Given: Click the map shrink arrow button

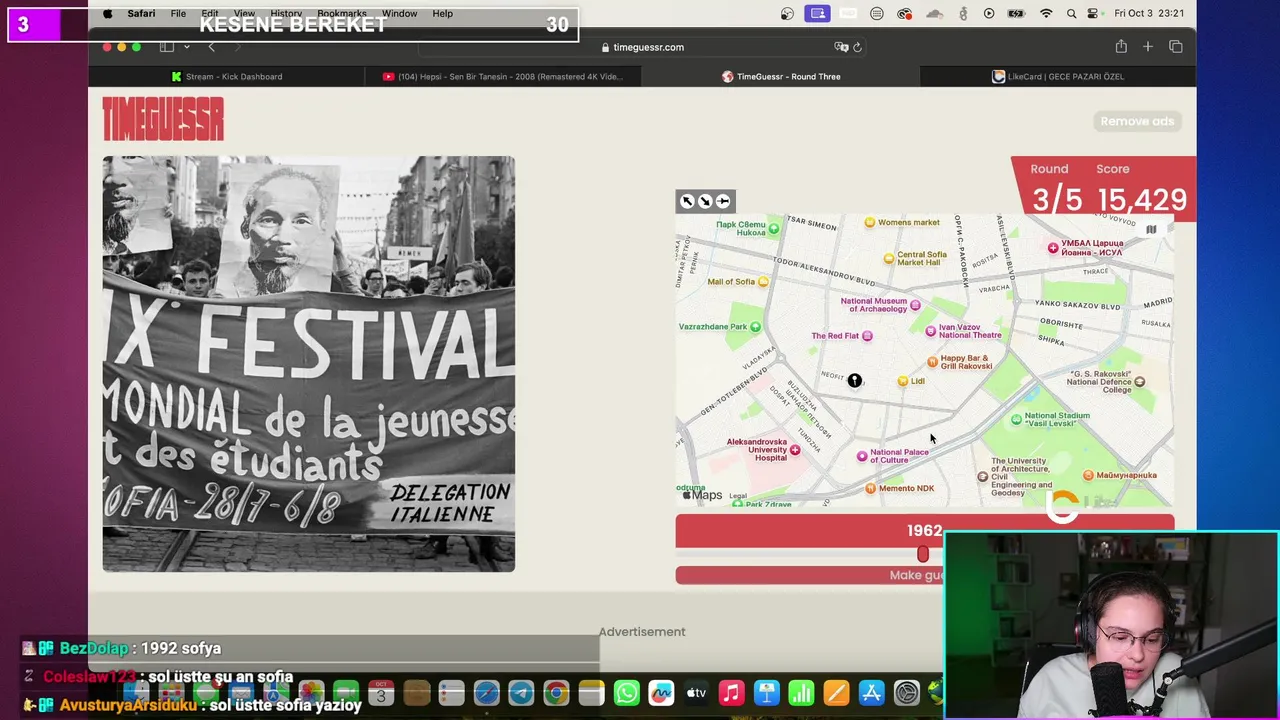Looking at the screenshot, I should click(x=687, y=201).
